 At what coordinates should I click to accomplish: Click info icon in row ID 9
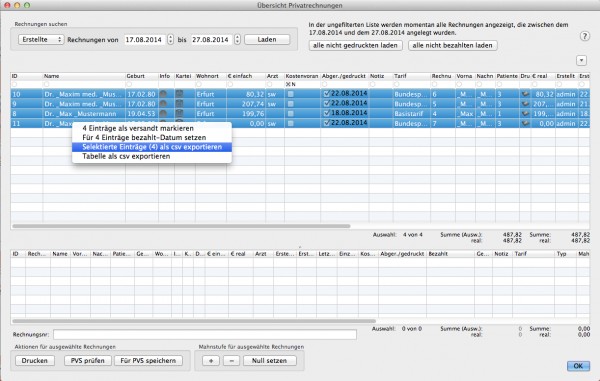(x=163, y=104)
